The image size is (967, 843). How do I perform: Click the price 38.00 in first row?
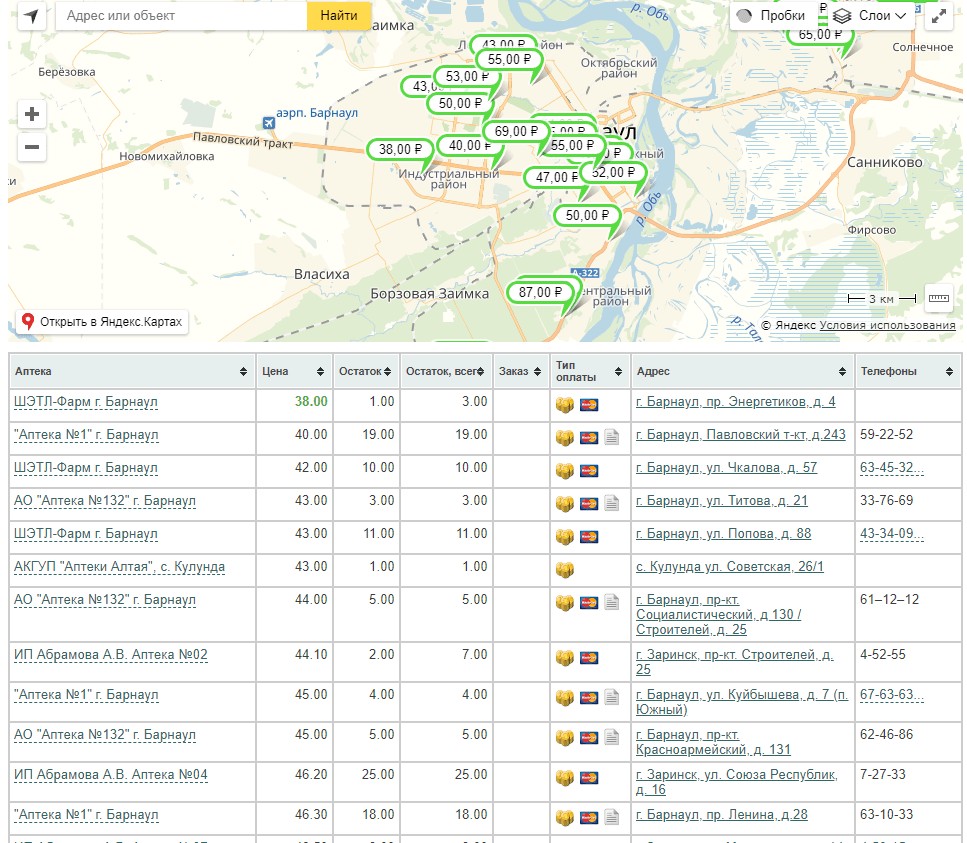311,401
